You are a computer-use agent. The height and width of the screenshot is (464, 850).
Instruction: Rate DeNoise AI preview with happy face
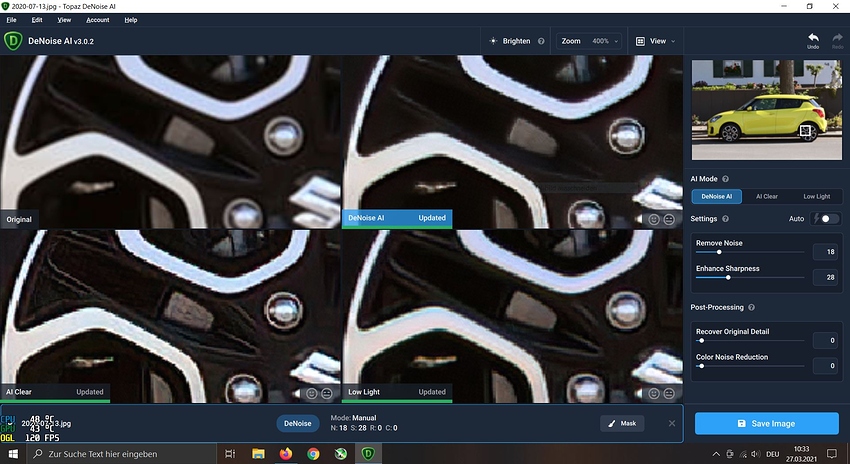click(654, 218)
